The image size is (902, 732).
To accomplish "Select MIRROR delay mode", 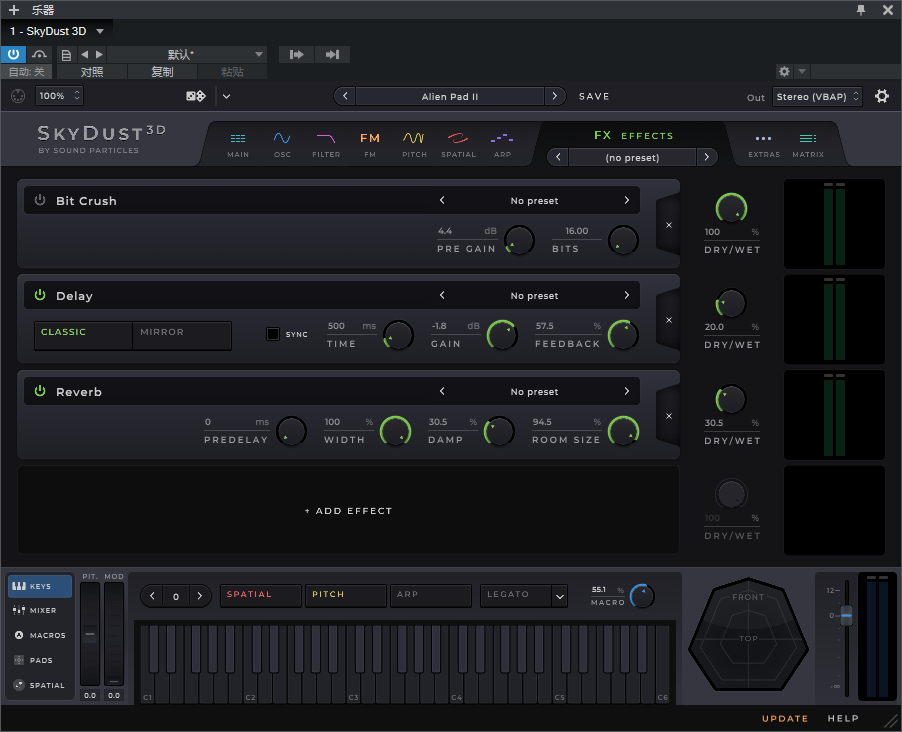I will click(182, 336).
